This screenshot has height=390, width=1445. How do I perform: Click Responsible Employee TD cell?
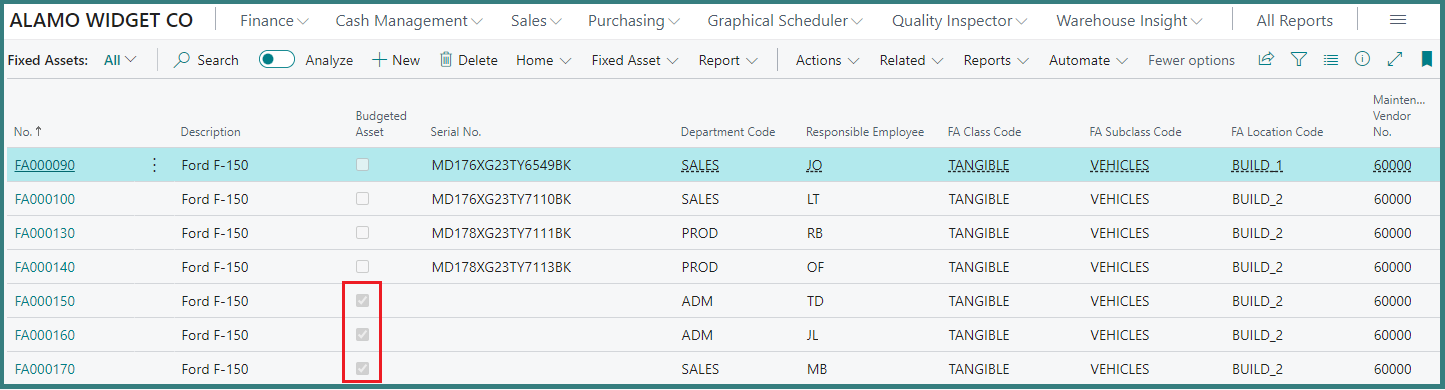pyautogui.click(x=815, y=301)
